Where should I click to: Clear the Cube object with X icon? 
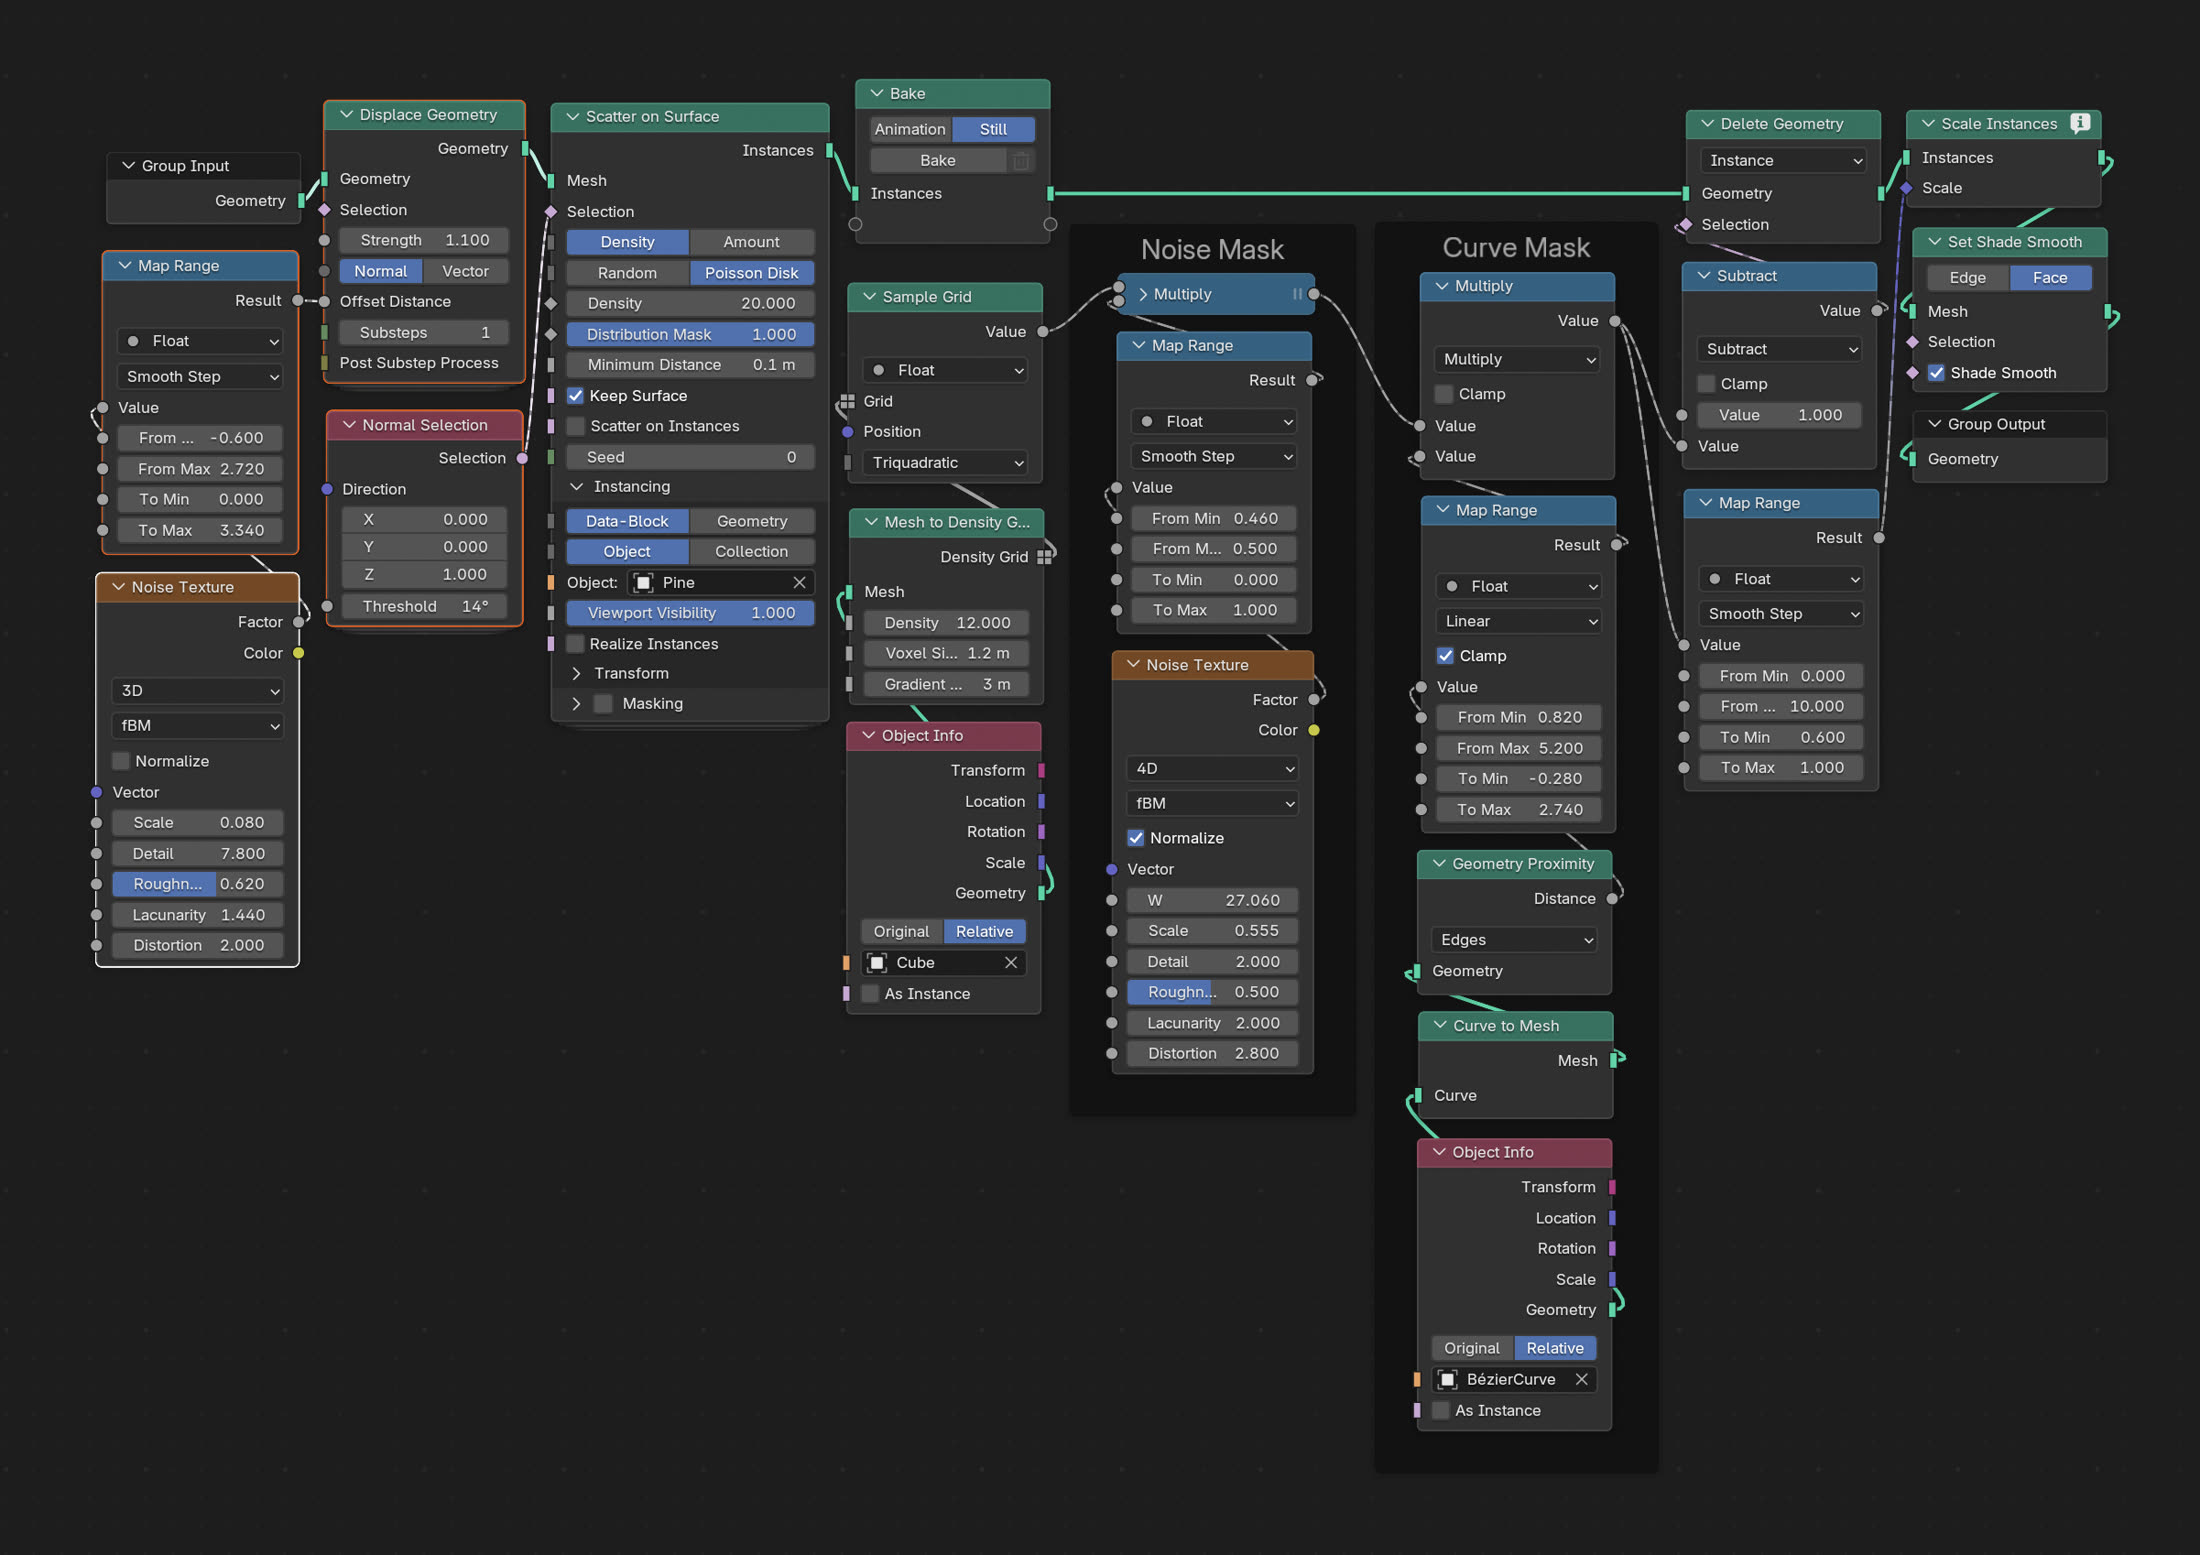click(1011, 963)
